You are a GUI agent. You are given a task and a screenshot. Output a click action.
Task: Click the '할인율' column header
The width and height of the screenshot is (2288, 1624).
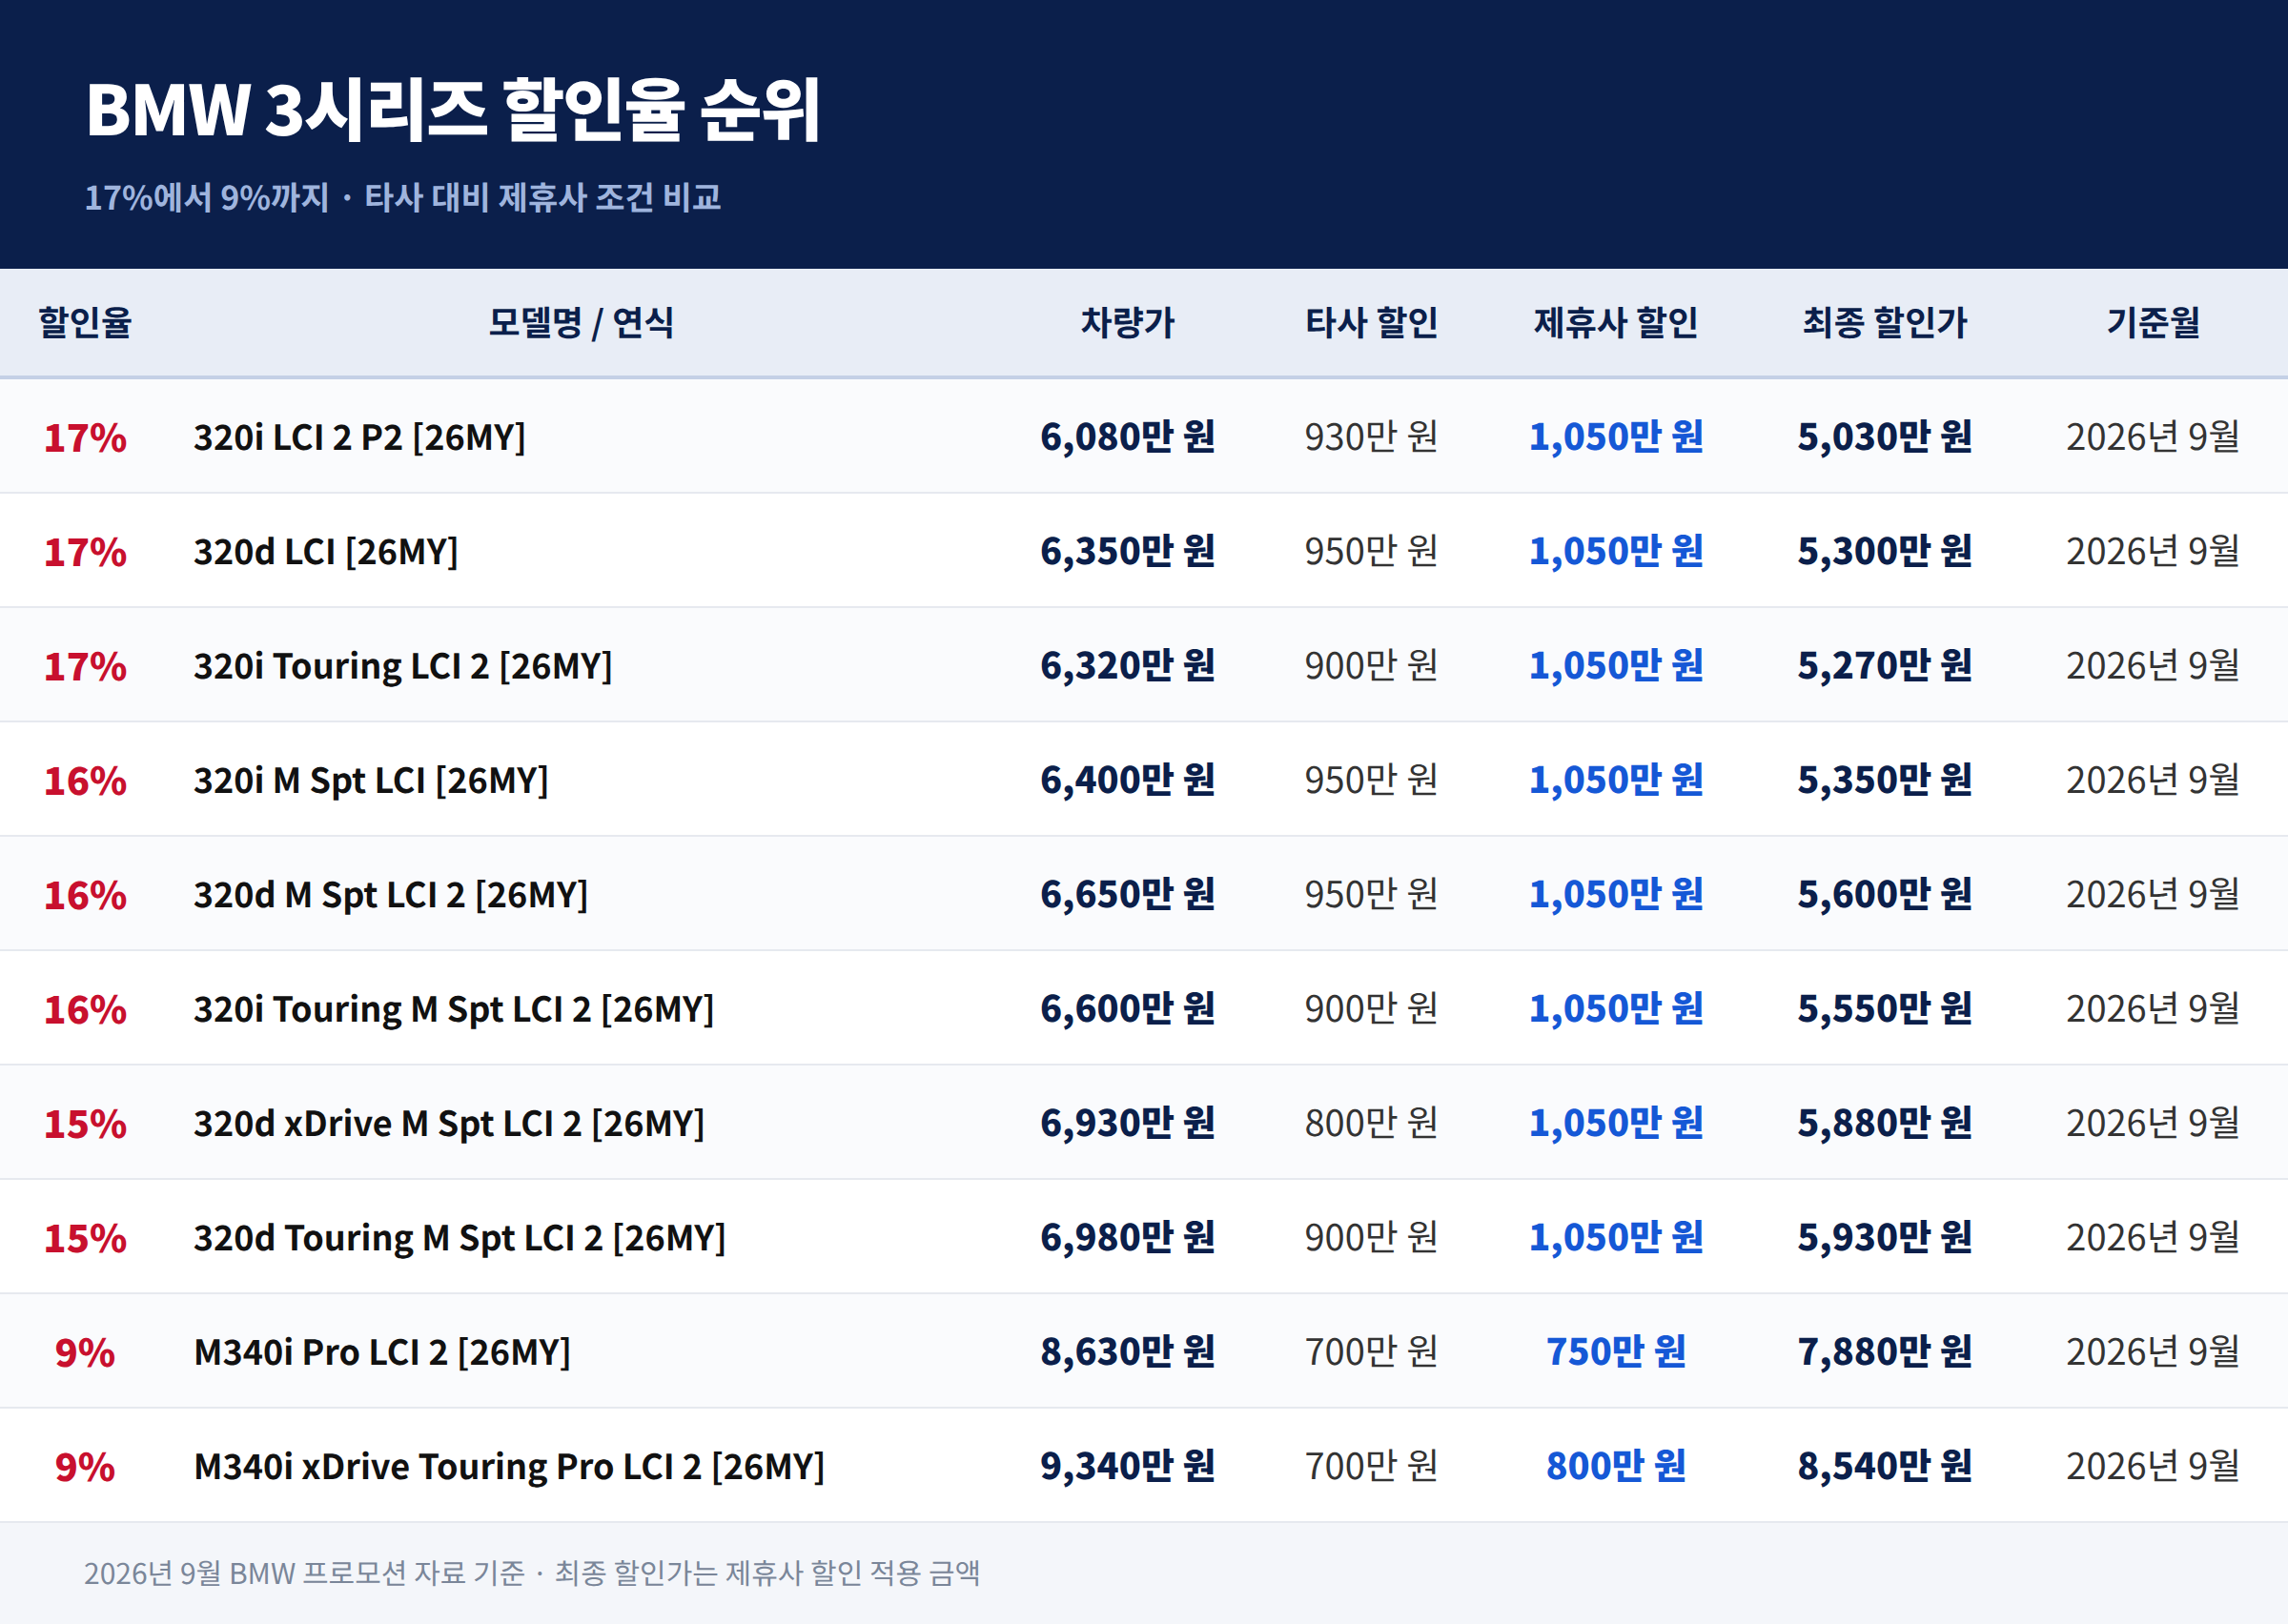(85, 322)
